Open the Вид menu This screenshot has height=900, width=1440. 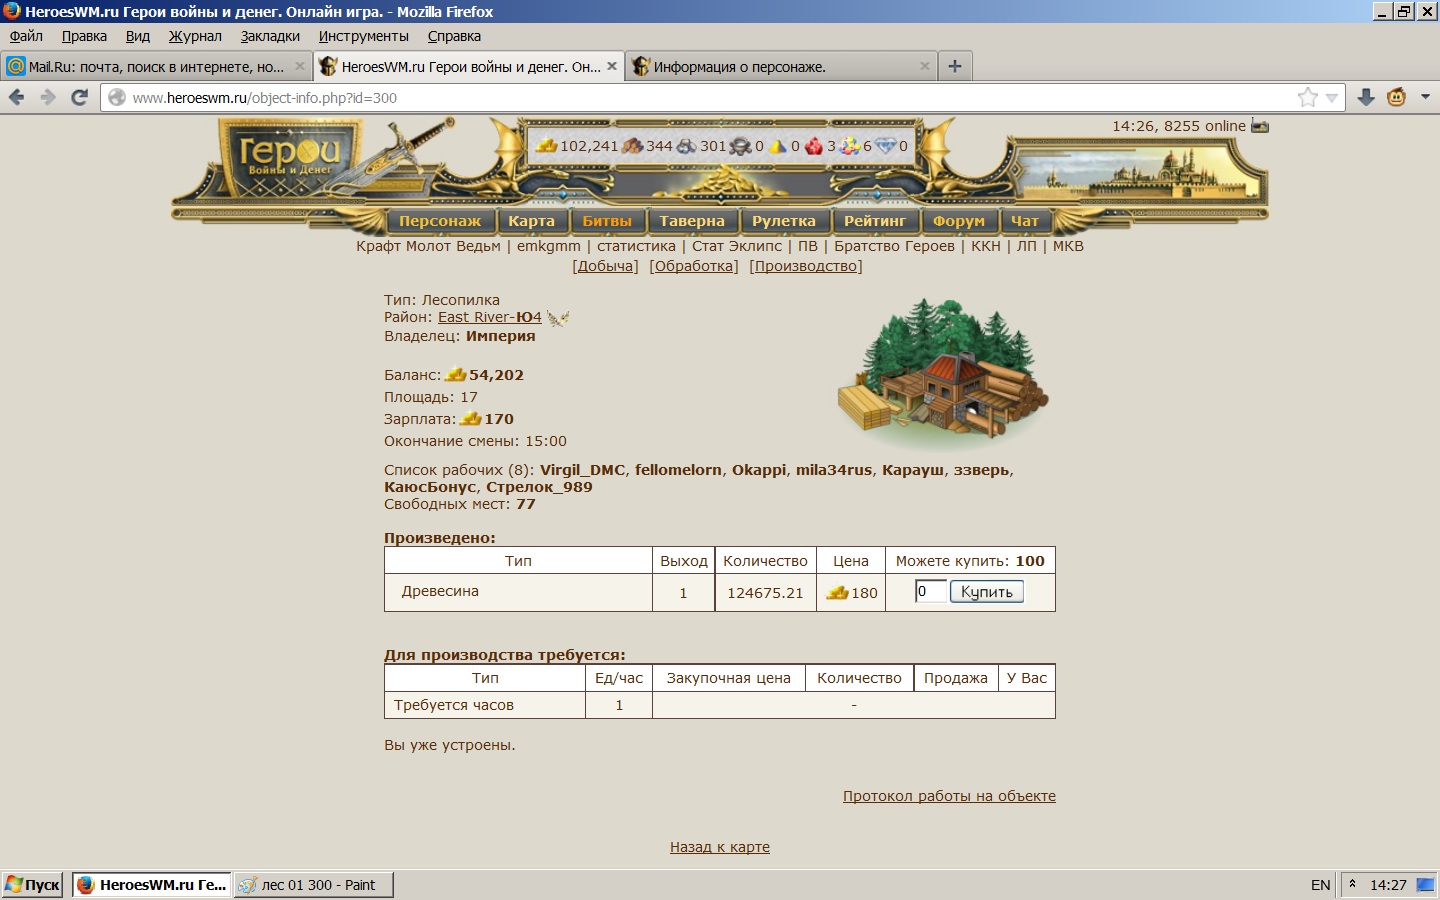pos(138,36)
